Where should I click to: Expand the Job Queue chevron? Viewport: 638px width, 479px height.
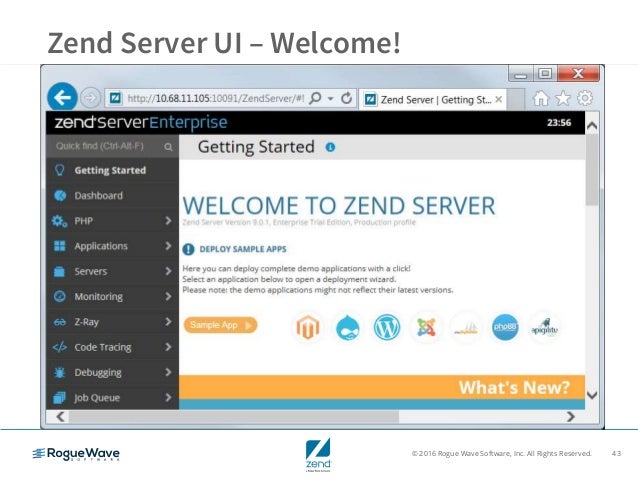pyautogui.click(x=168, y=397)
